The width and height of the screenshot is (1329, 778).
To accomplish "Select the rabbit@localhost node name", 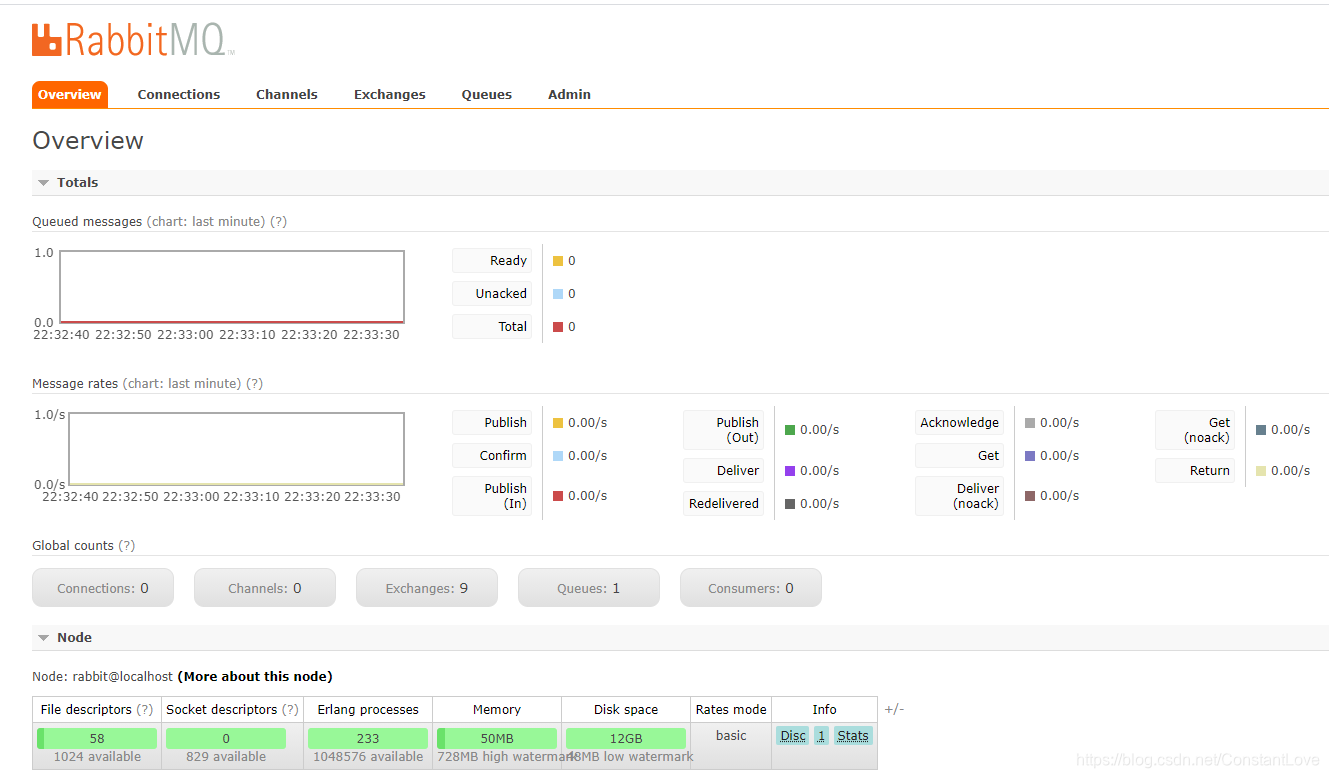I will (123, 677).
